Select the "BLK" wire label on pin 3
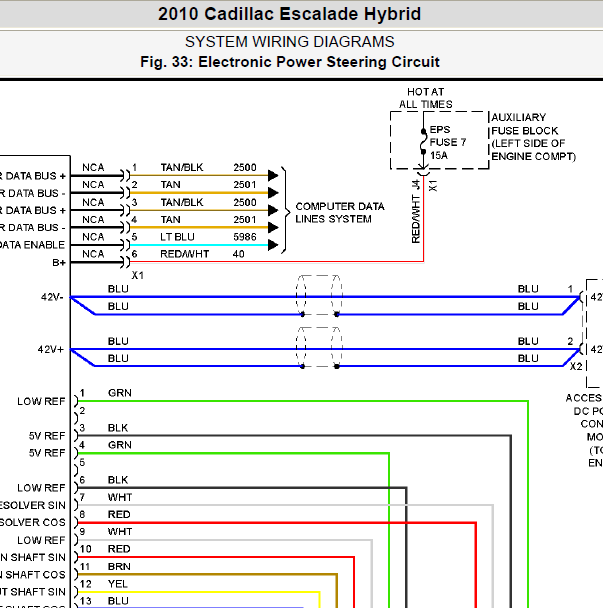 [x=118, y=428]
